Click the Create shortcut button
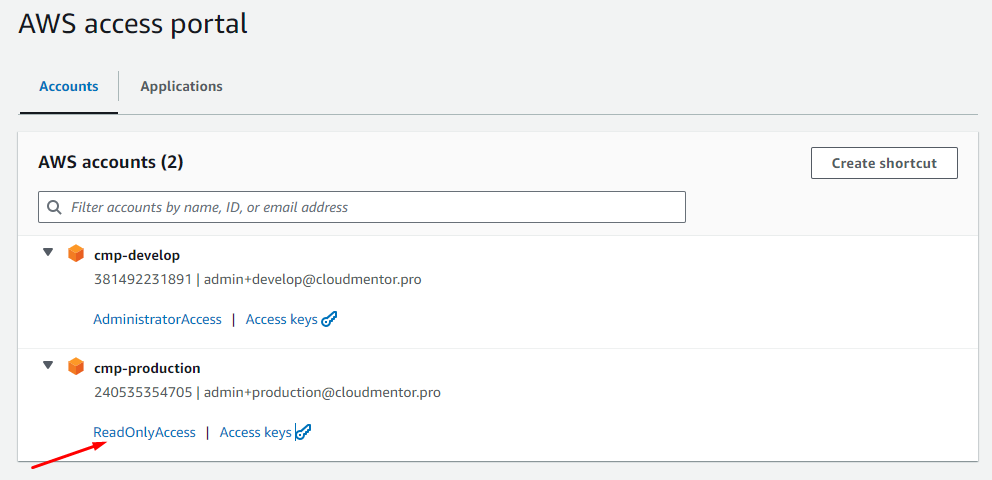The height and width of the screenshot is (480, 992). tap(884, 163)
